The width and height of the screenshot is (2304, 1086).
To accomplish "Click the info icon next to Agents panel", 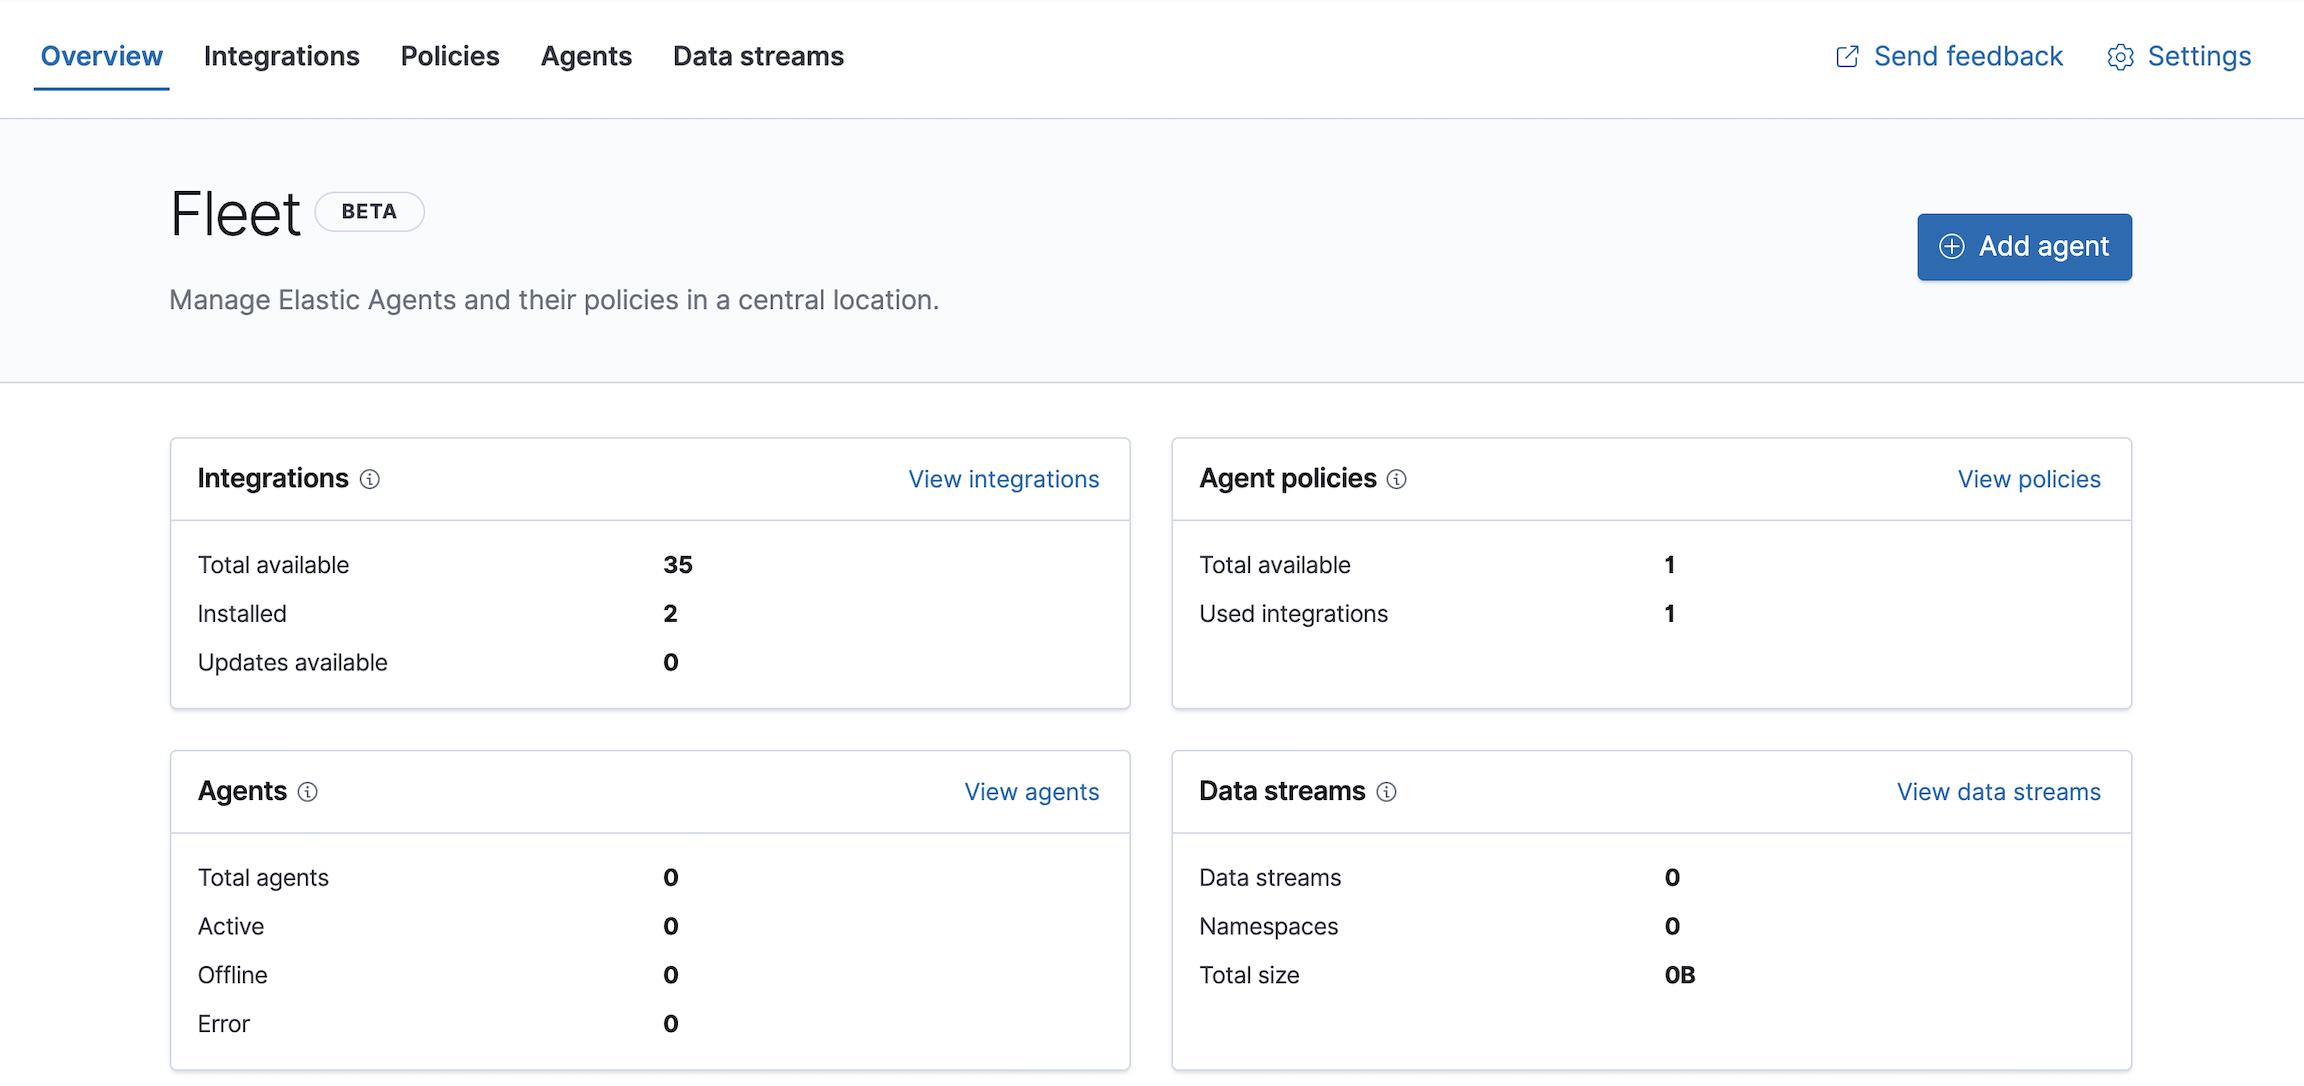I will coord(308,791).
